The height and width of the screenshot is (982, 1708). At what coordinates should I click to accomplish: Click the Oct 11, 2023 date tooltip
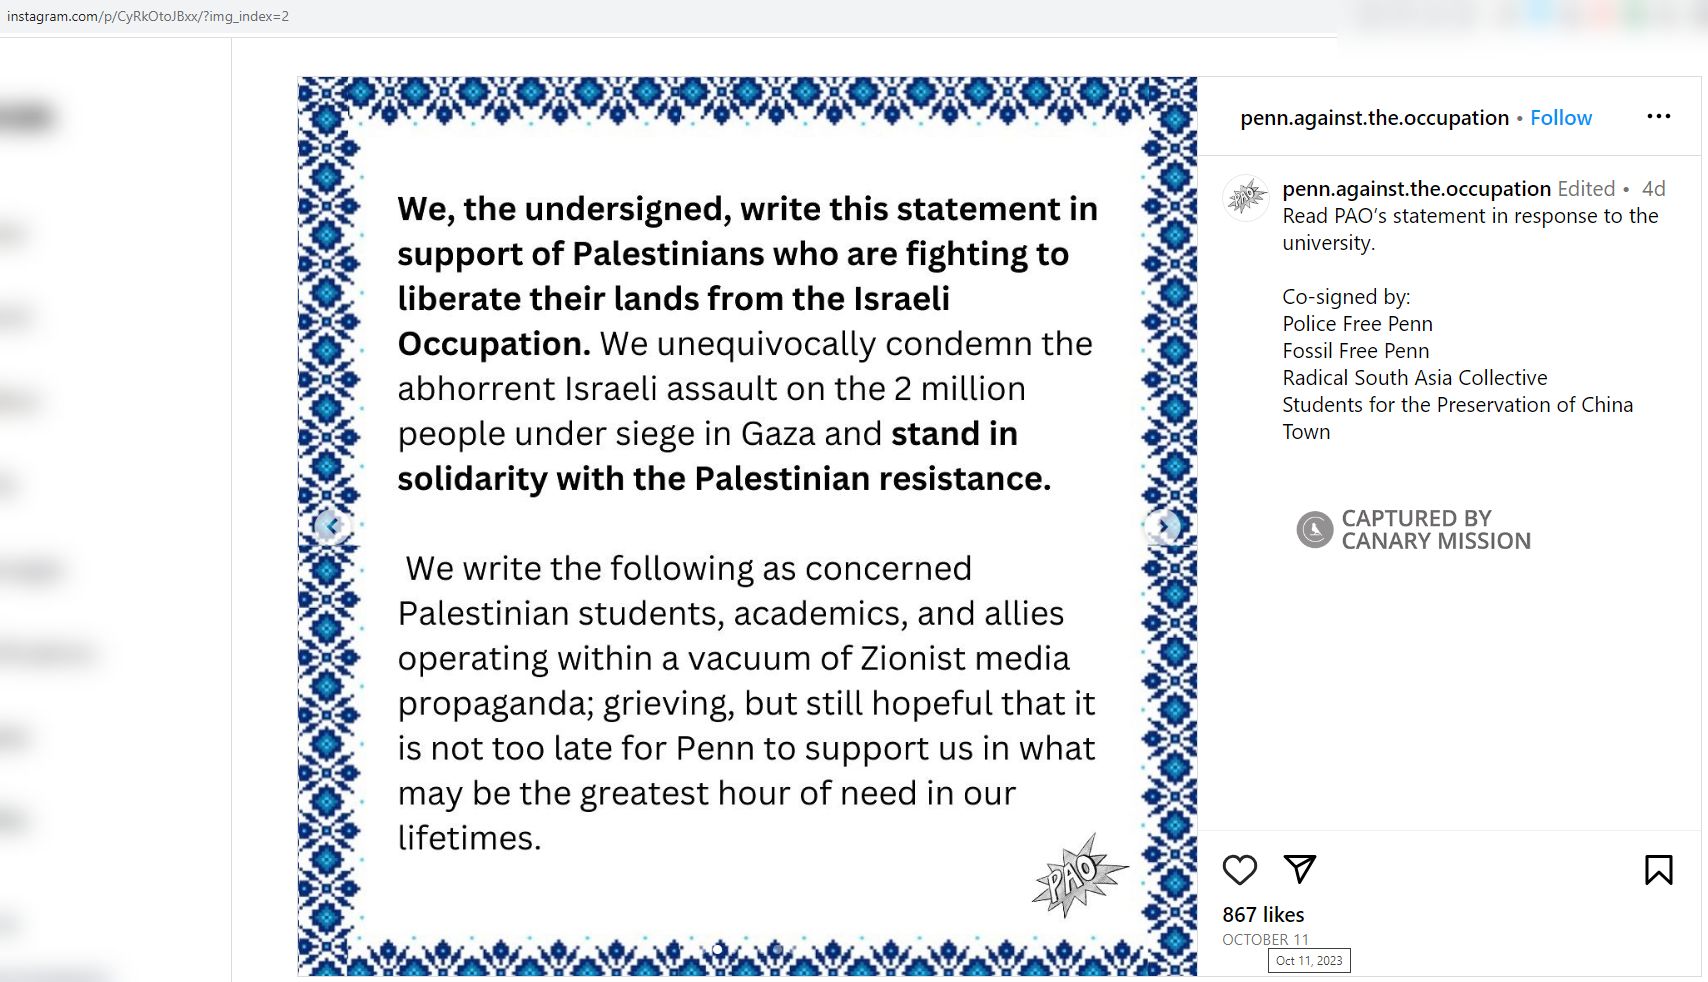(1307, 961)
